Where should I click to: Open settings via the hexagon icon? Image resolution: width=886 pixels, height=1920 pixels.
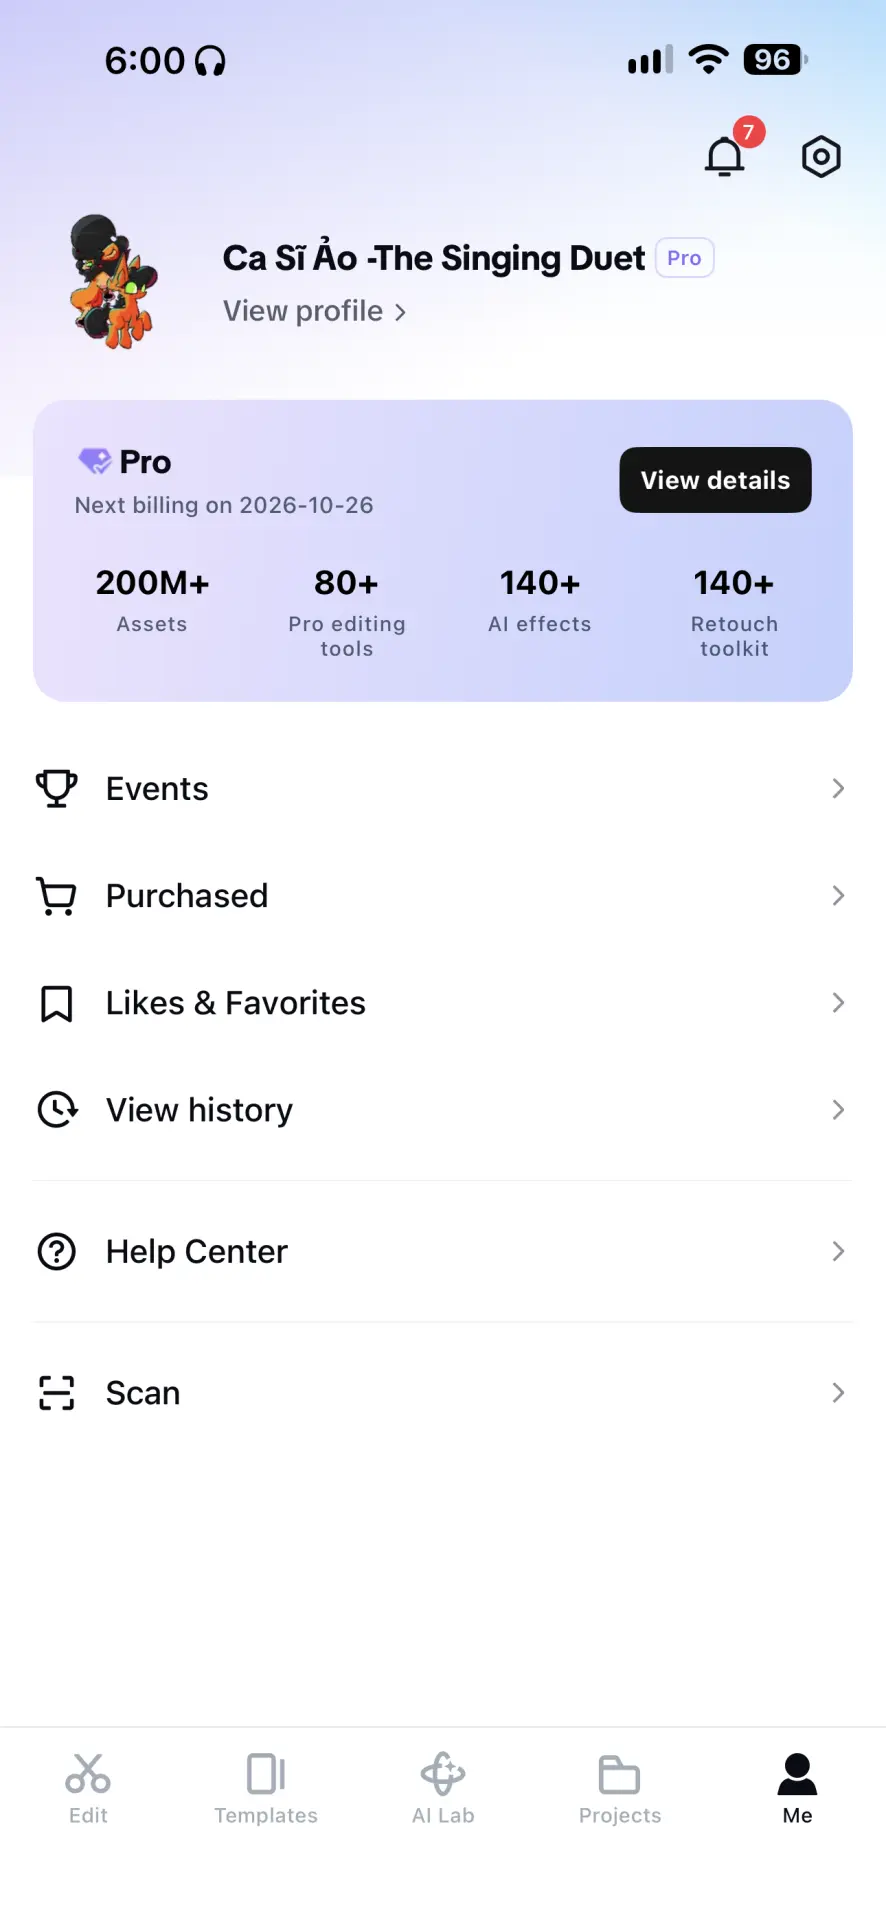coord(821,157)
